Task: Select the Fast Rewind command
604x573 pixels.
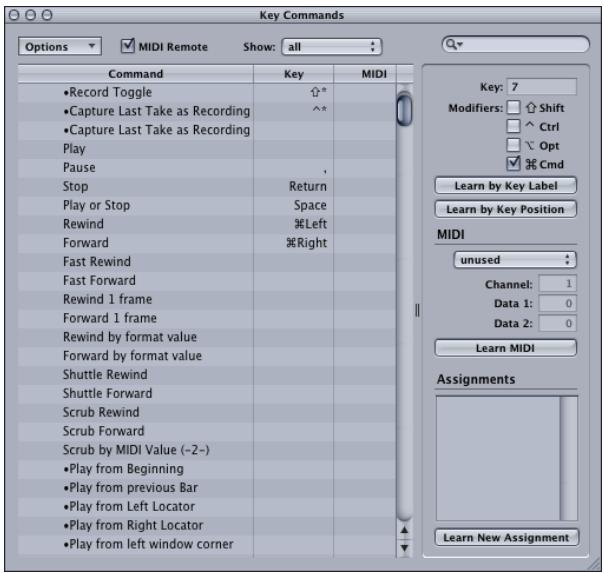Action: point(206,262)
